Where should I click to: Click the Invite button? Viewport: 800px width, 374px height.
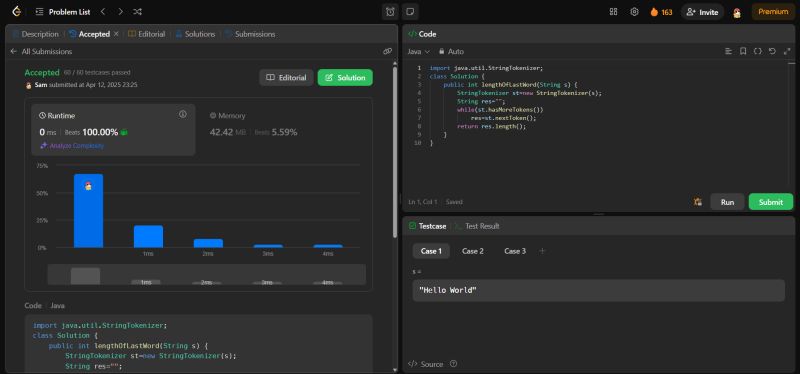click(703, 12)
